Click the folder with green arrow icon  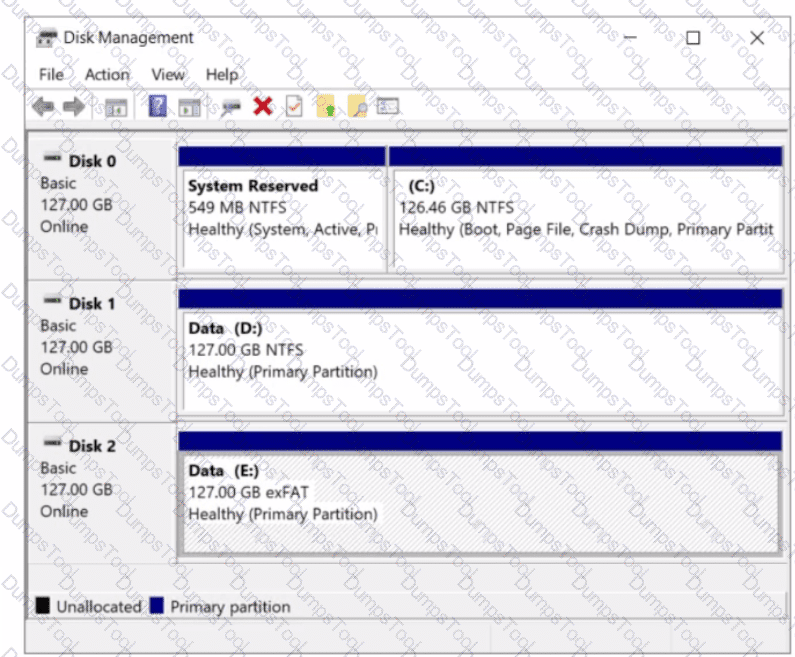pos(325,107)
